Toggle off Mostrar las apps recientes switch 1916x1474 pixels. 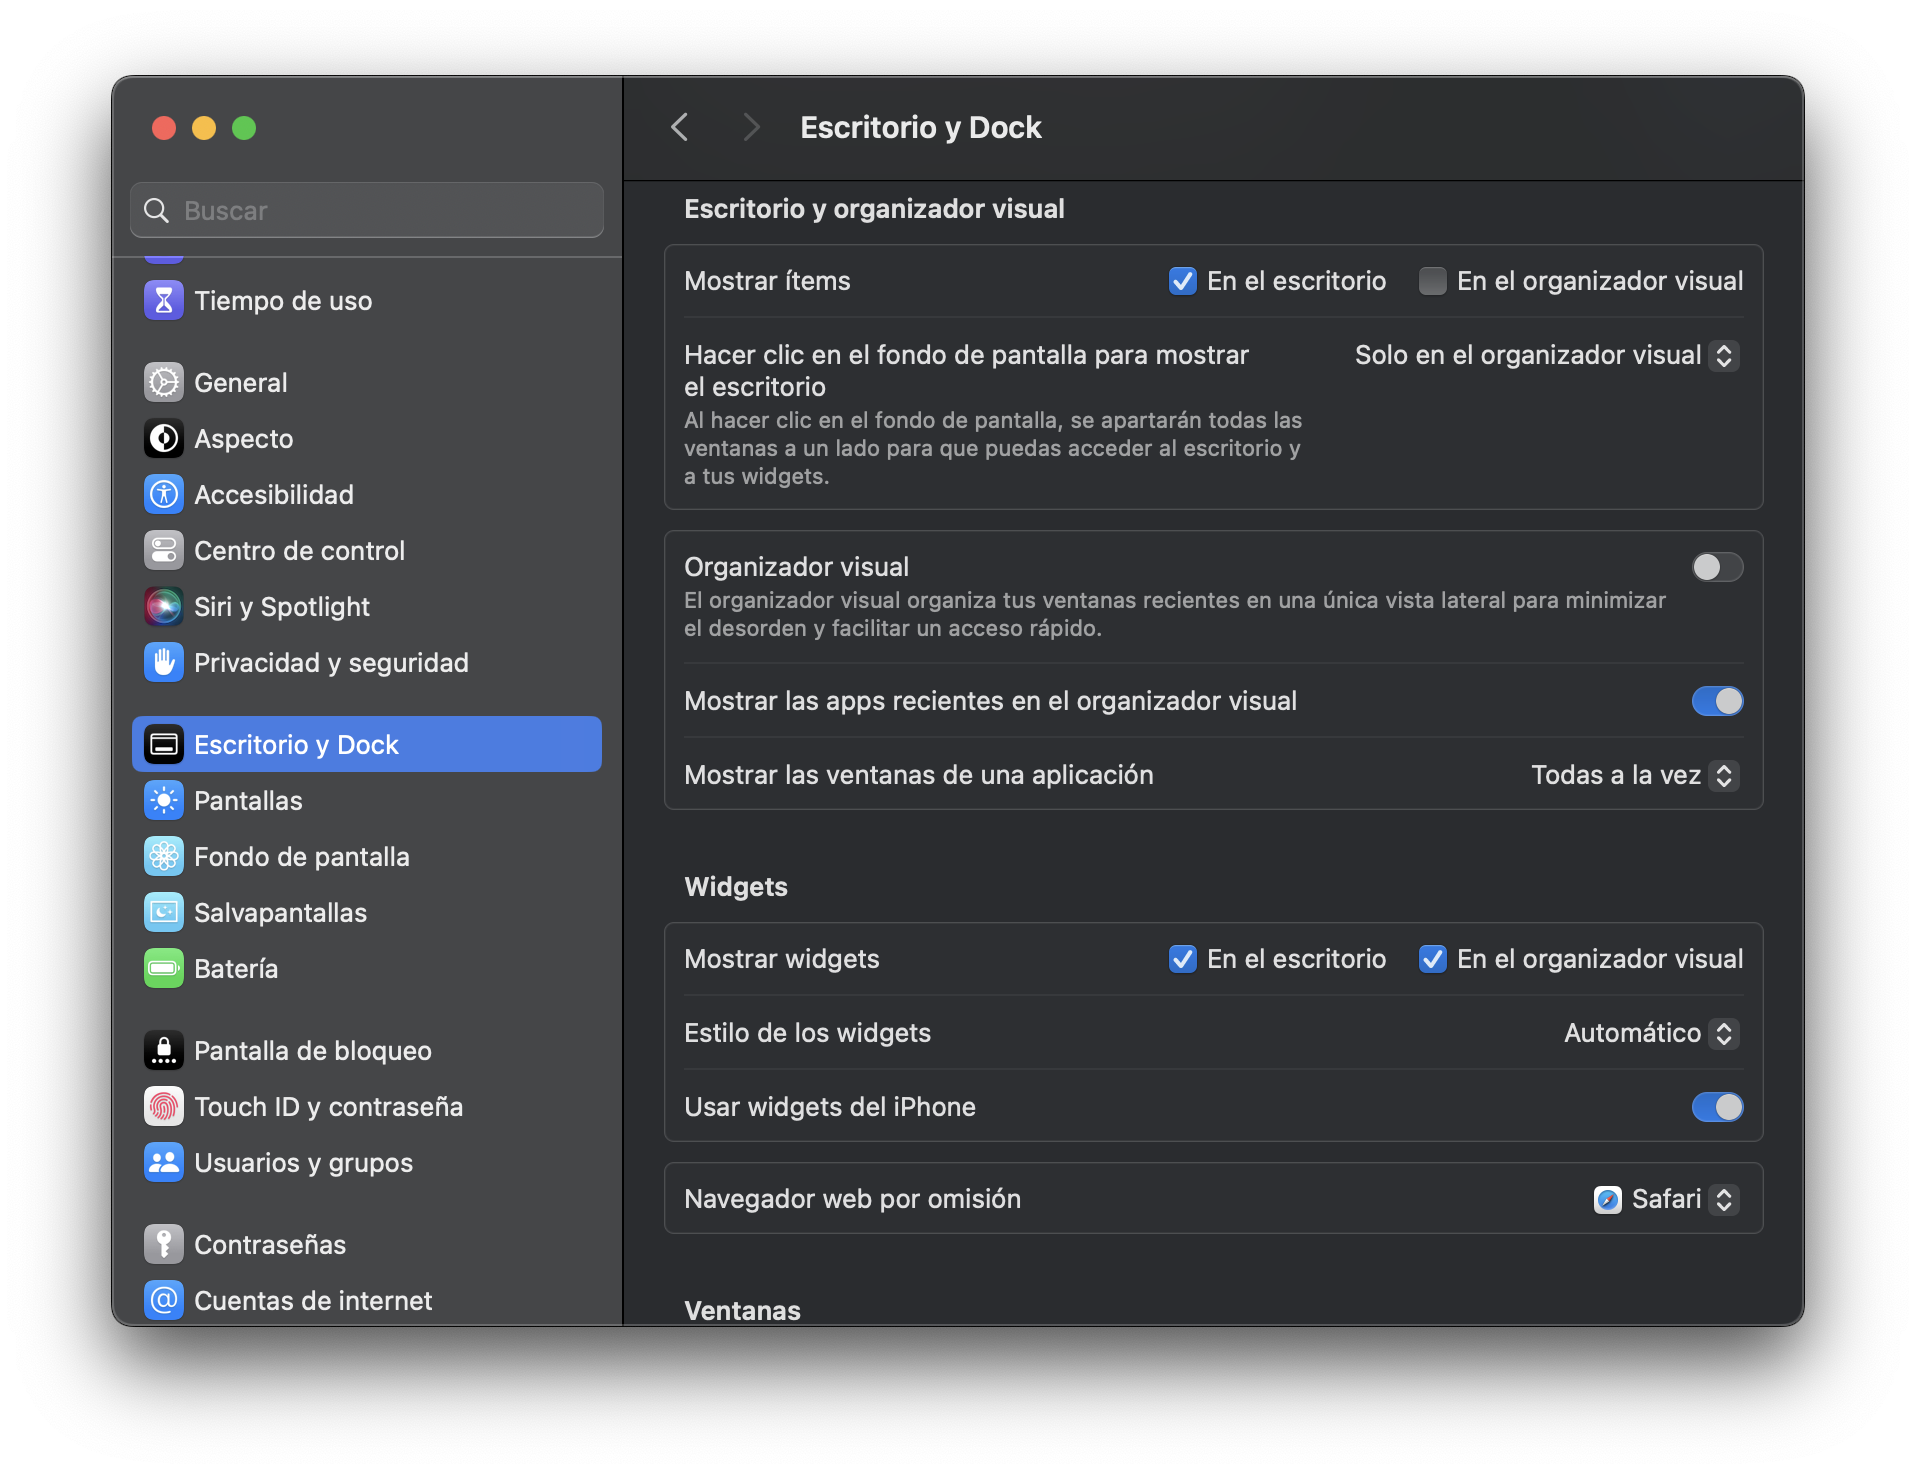(1717, 702)
